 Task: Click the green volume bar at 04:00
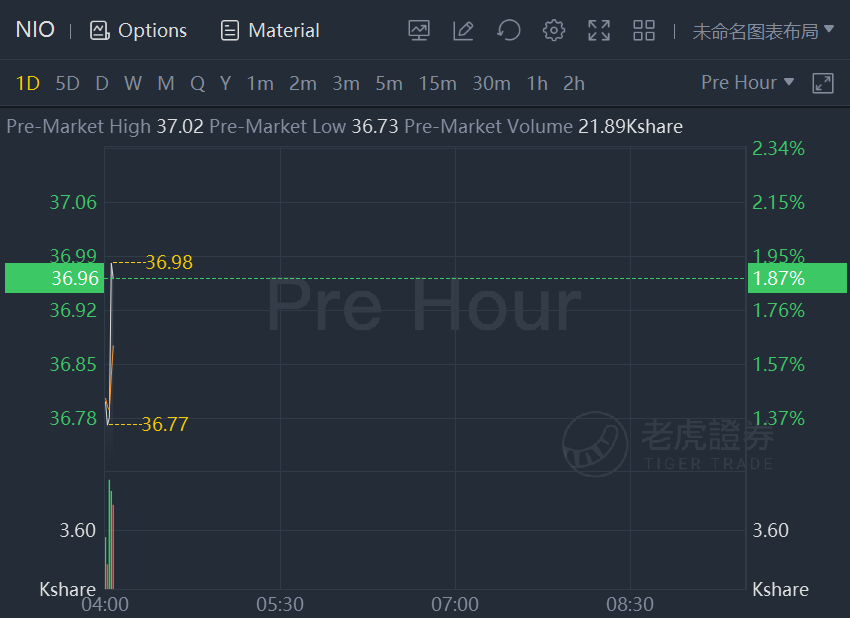(110, 534)
